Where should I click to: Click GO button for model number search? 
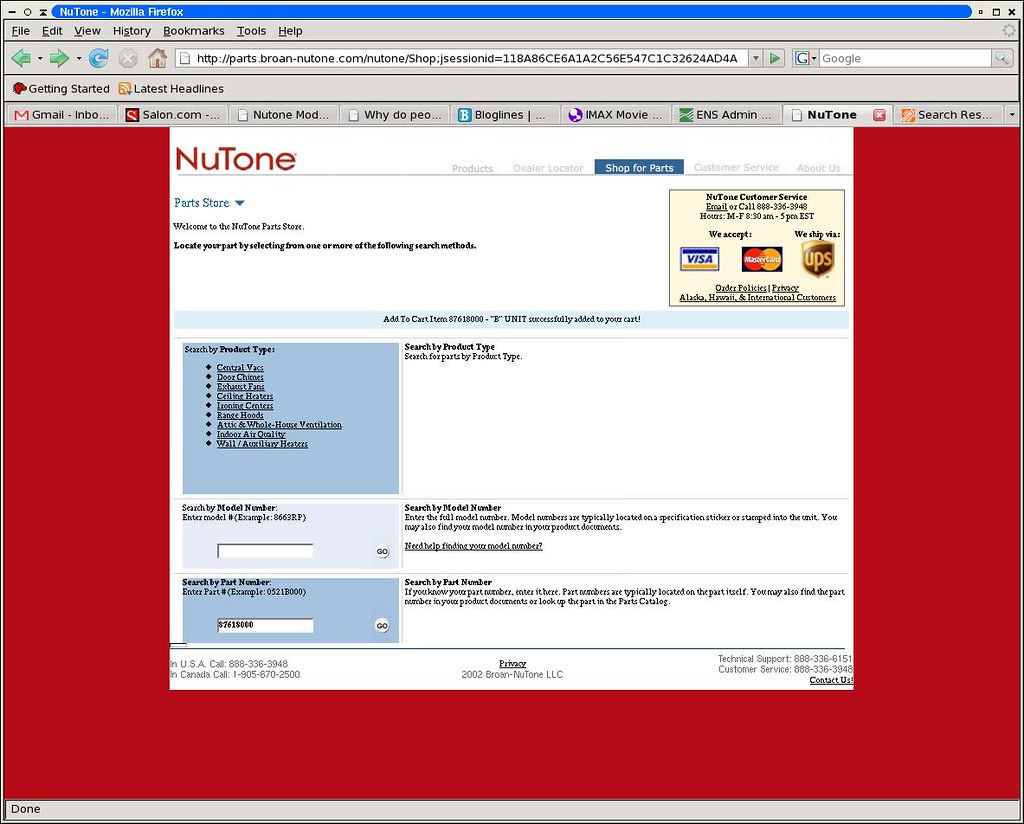[x=382, y=552]
